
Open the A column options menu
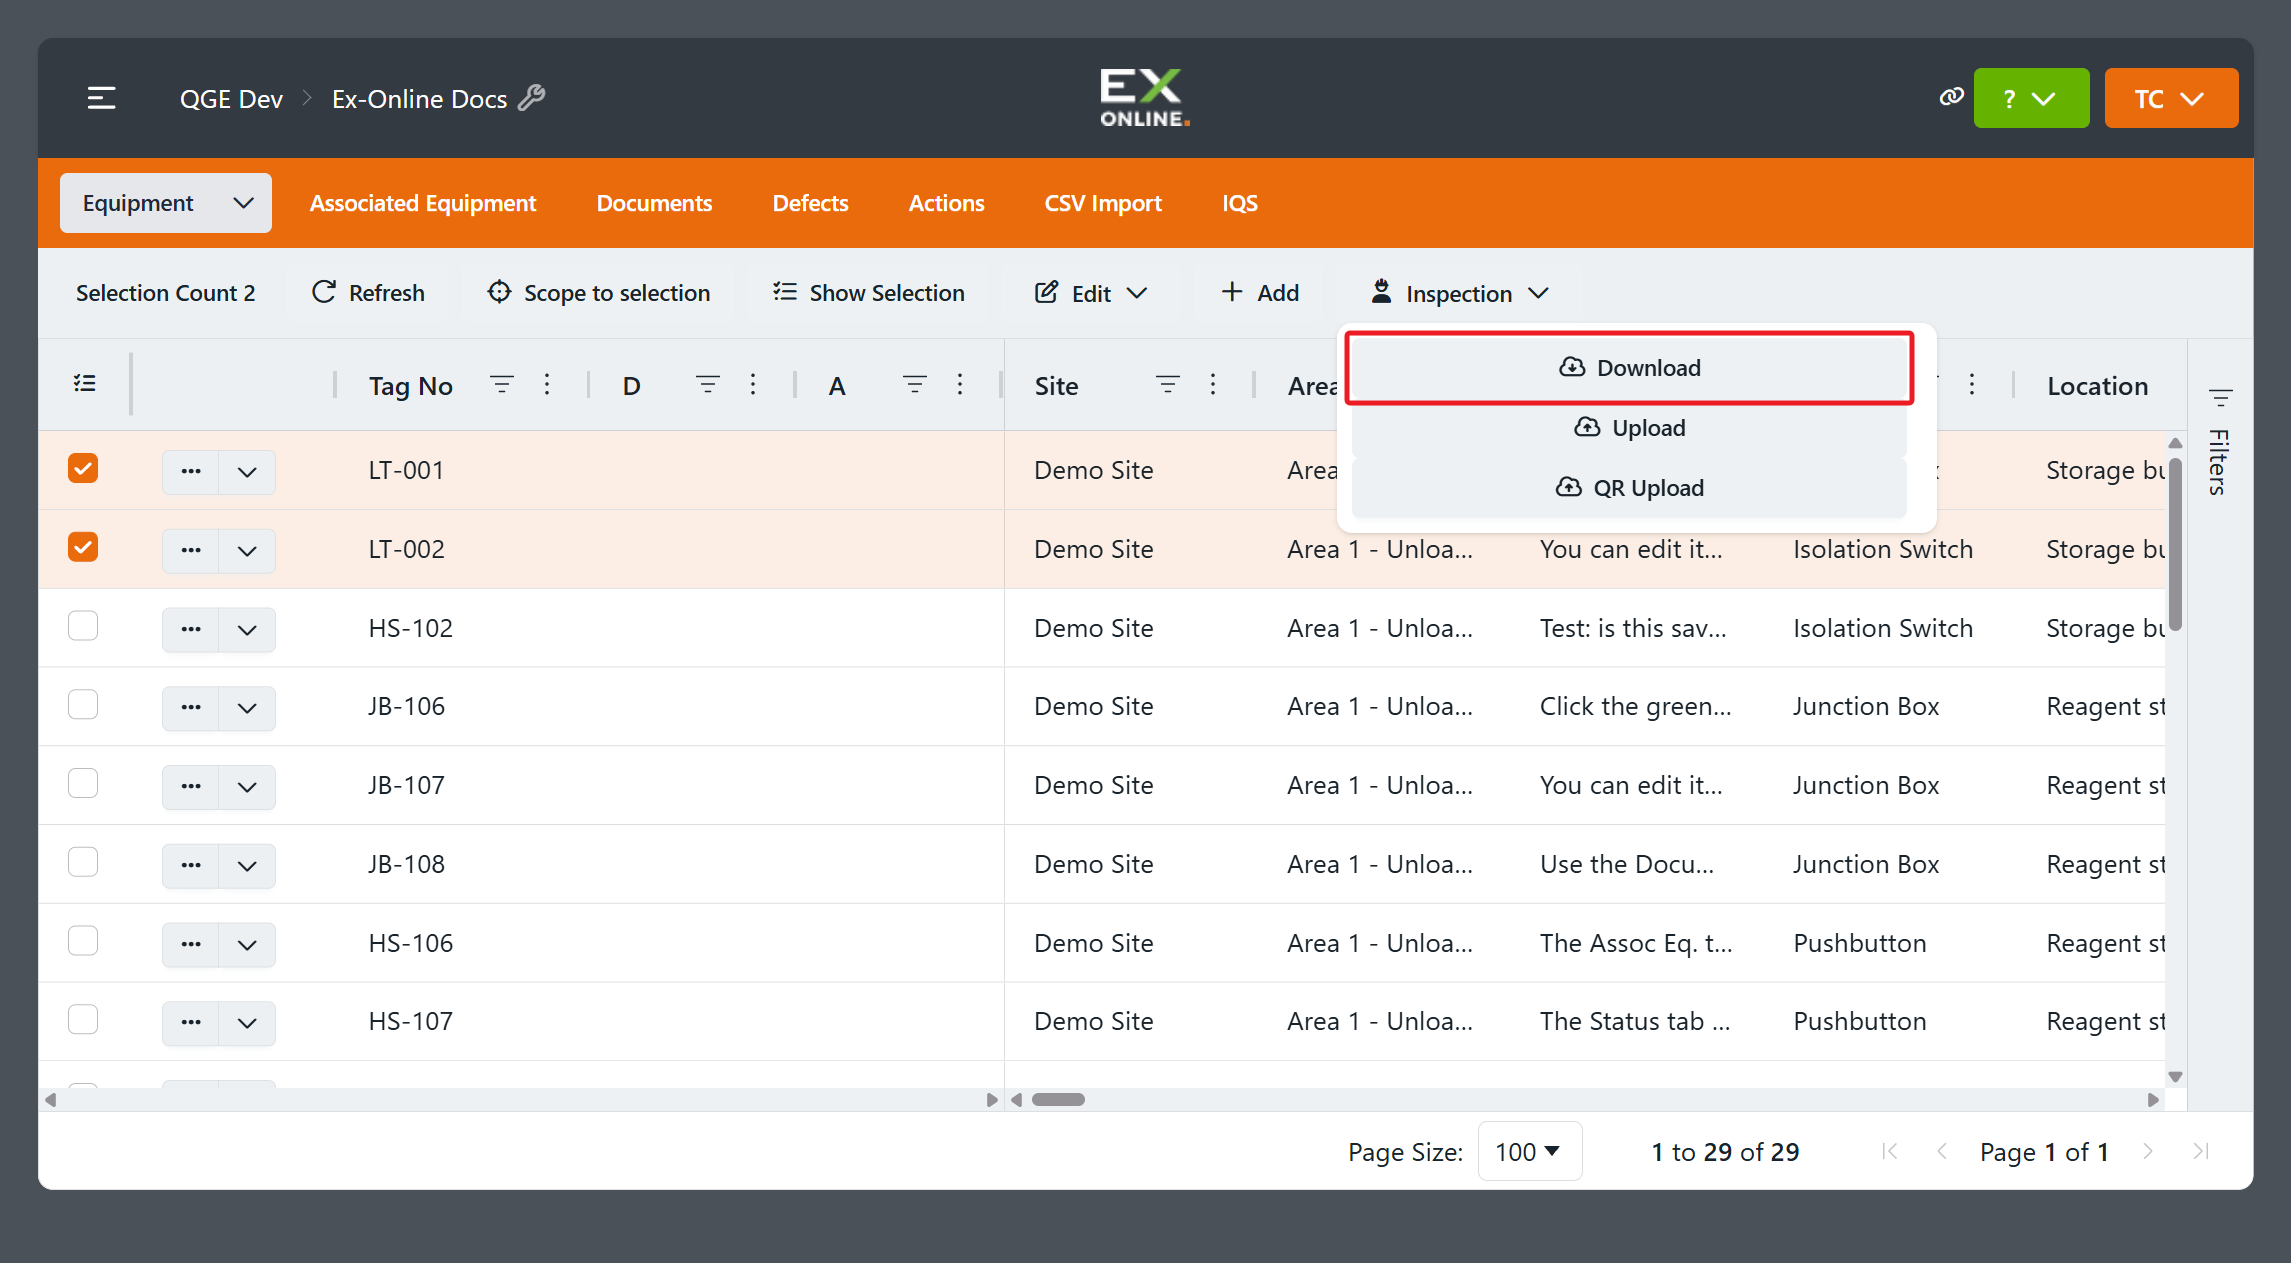coord(960,384)
